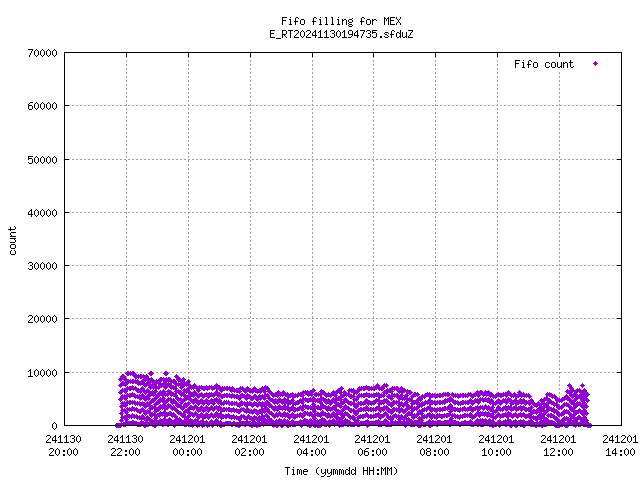This screenshot has height=480, width=640.
Task: Click the y-axis value 50000
Action: 42,160
